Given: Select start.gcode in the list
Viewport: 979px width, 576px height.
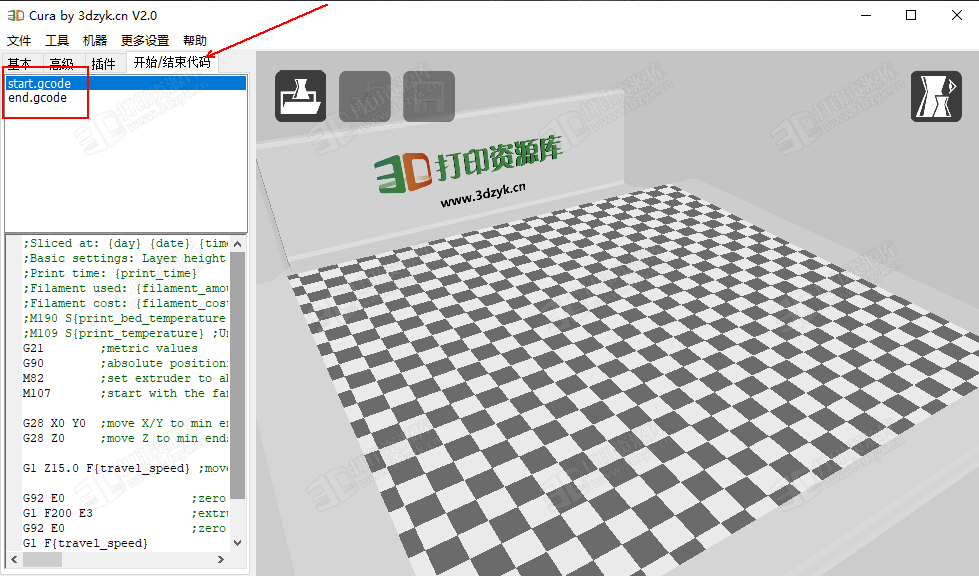Looking at the screenshot, I should (39, 84).
